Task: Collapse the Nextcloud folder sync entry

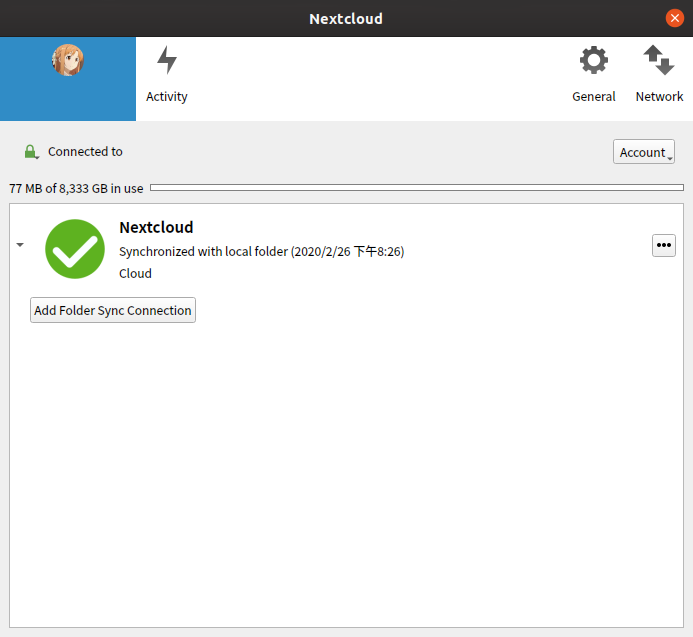Action: click(20, 244)
